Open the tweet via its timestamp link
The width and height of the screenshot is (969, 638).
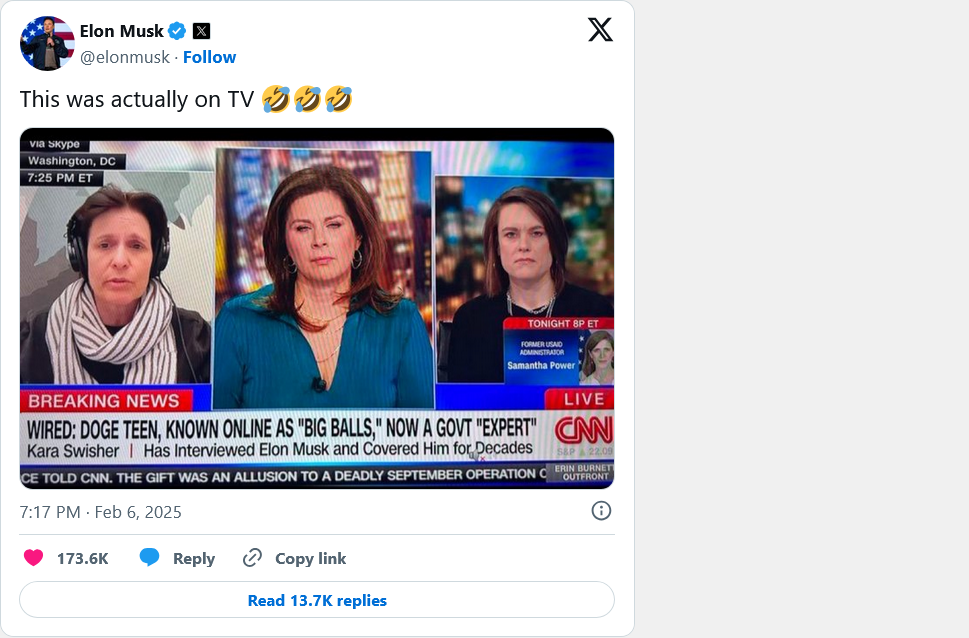coord(101,511)
